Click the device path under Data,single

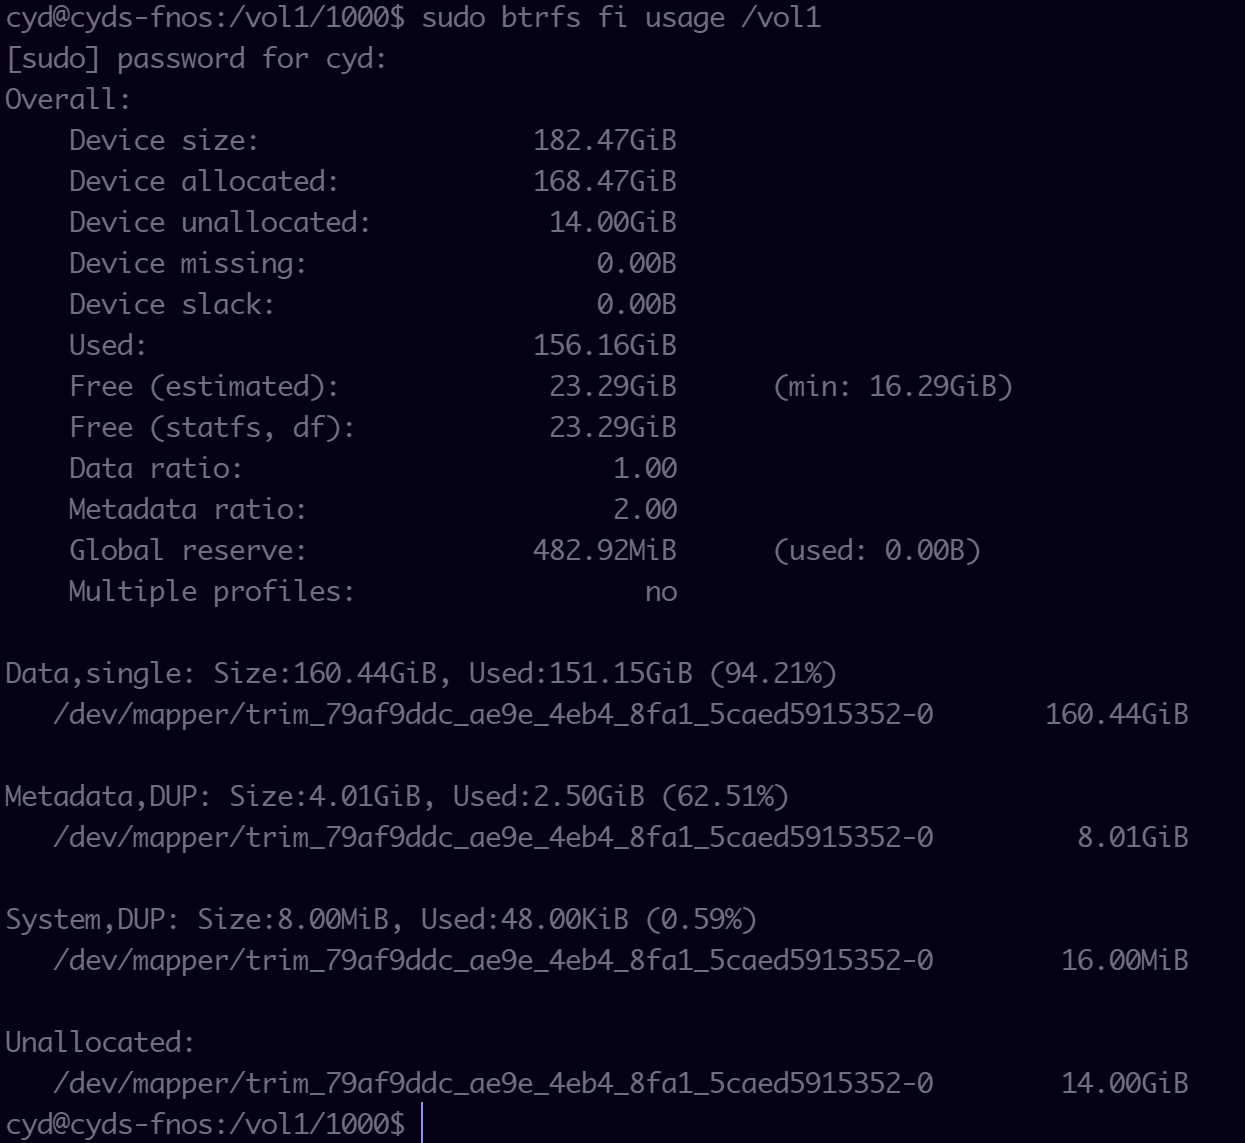pyautogui.click(x=493, y=715)
